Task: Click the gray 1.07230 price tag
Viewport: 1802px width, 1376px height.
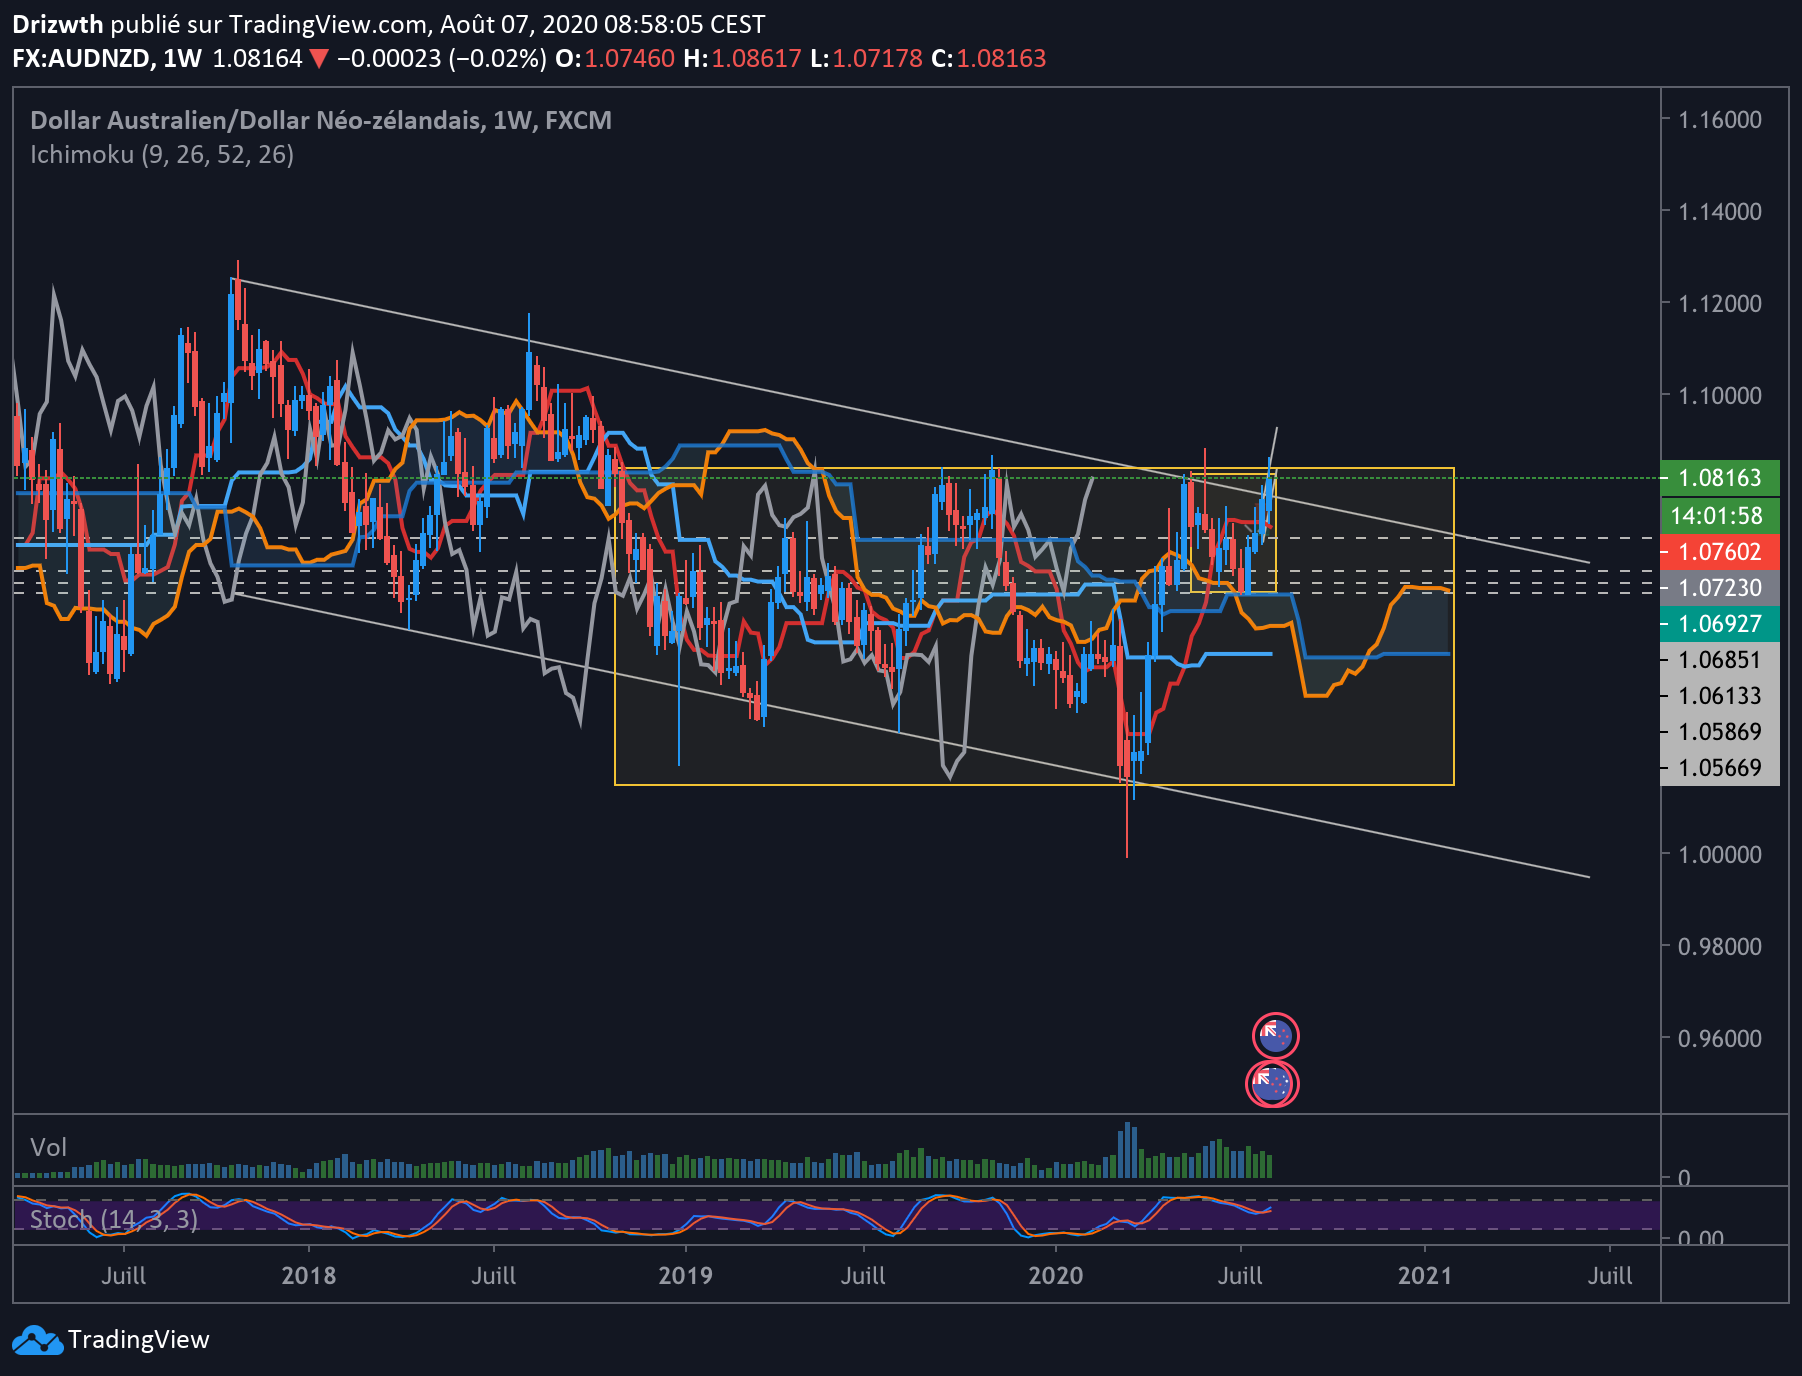Action: coord(1720,588)
